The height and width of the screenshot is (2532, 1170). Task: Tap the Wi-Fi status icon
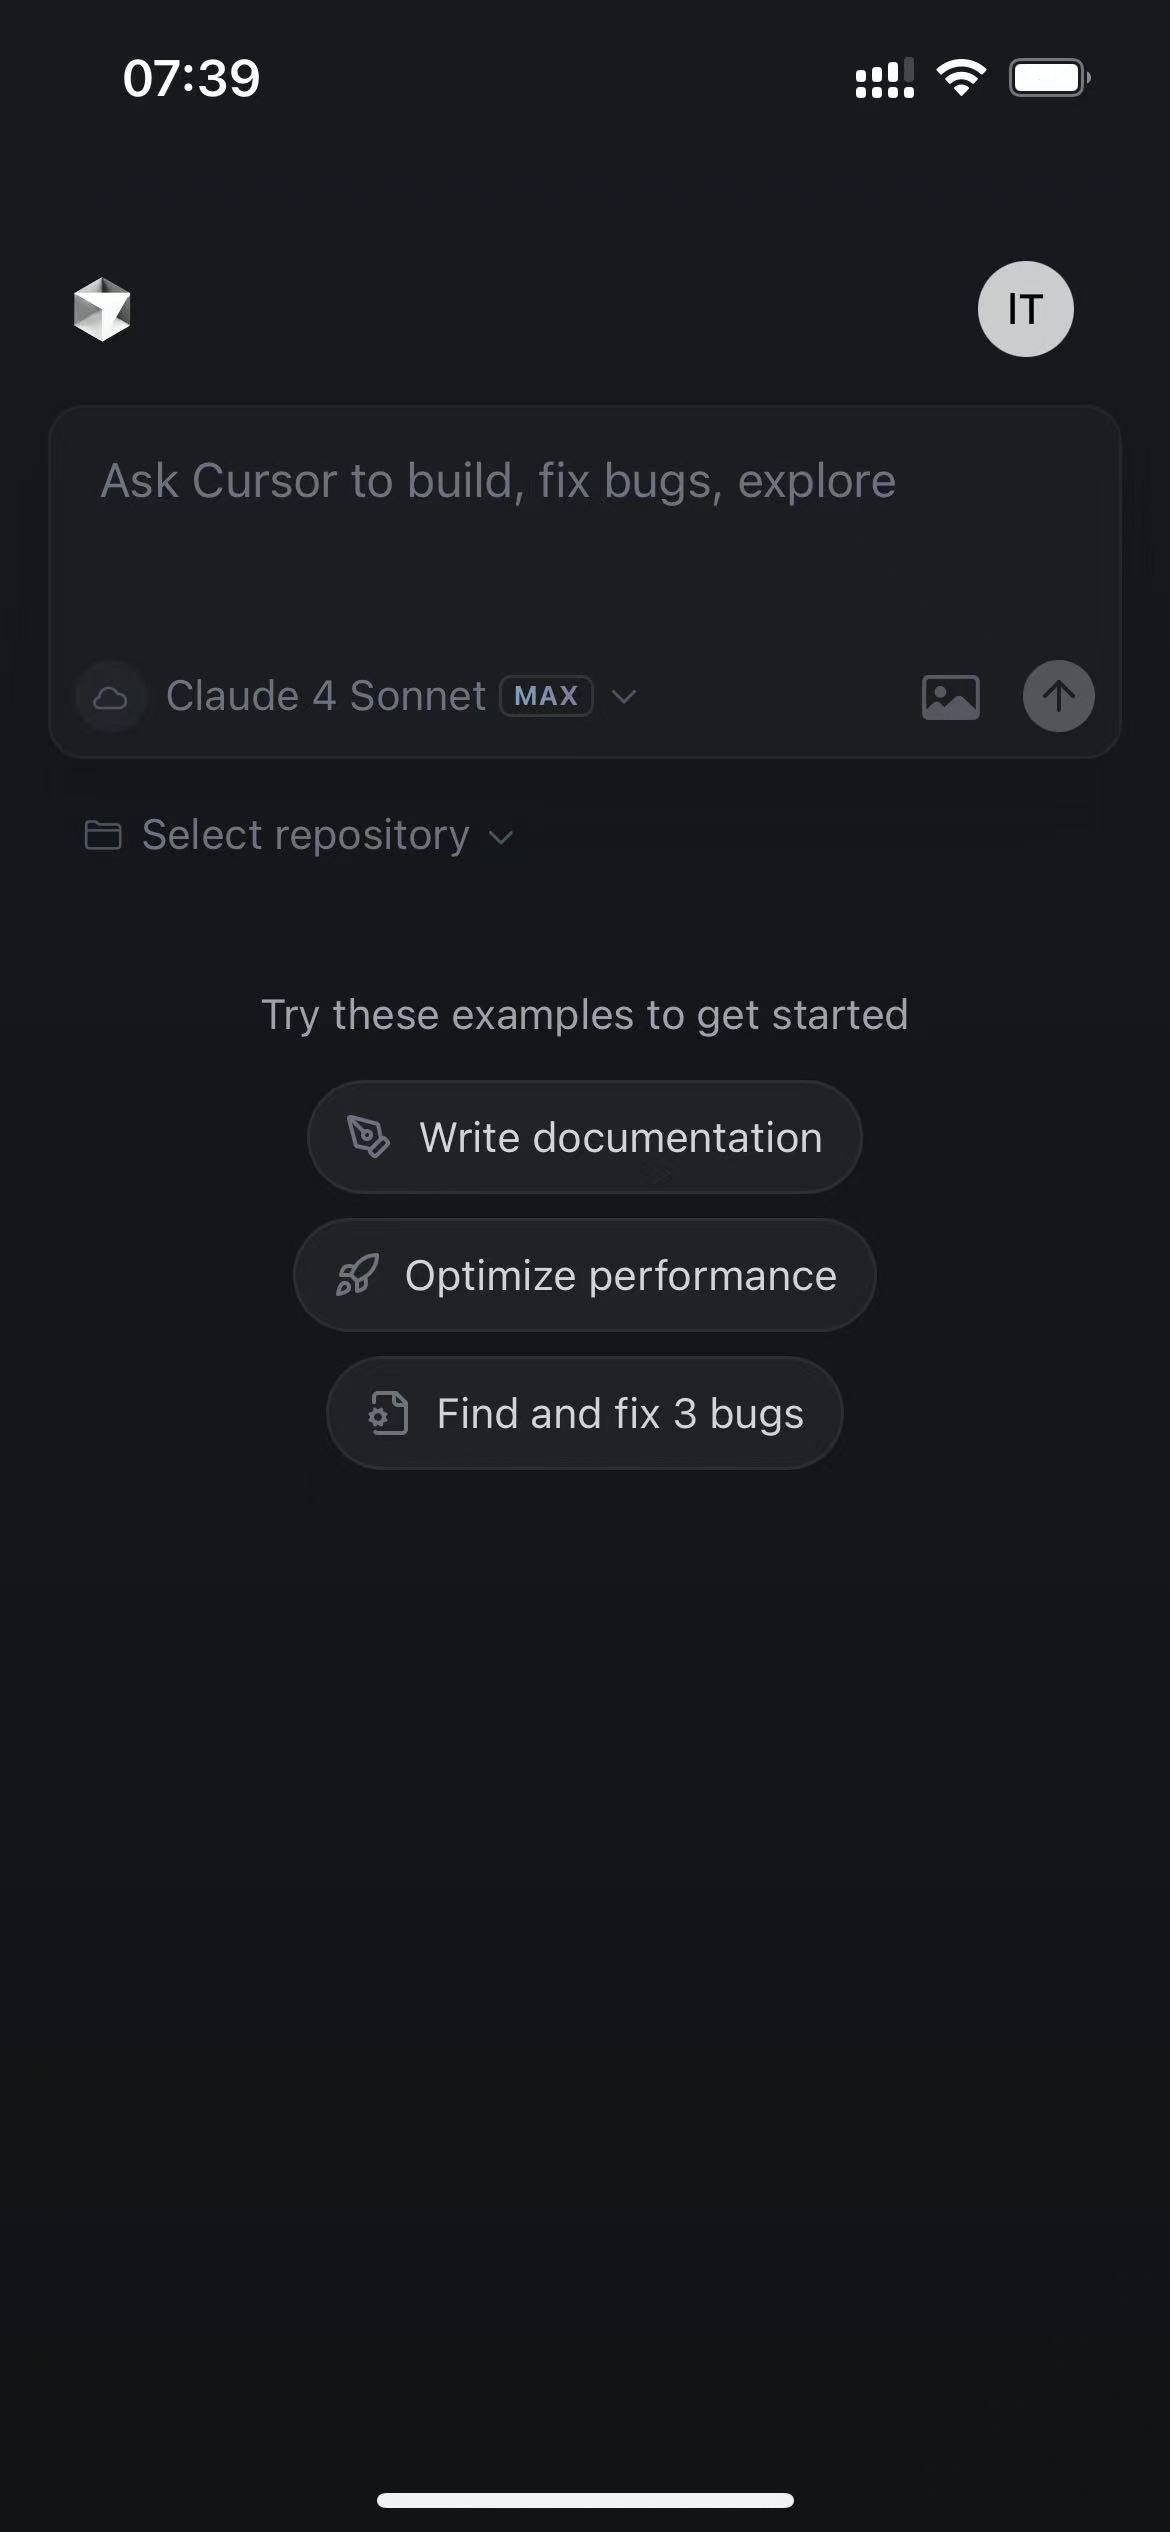point(961,77)
